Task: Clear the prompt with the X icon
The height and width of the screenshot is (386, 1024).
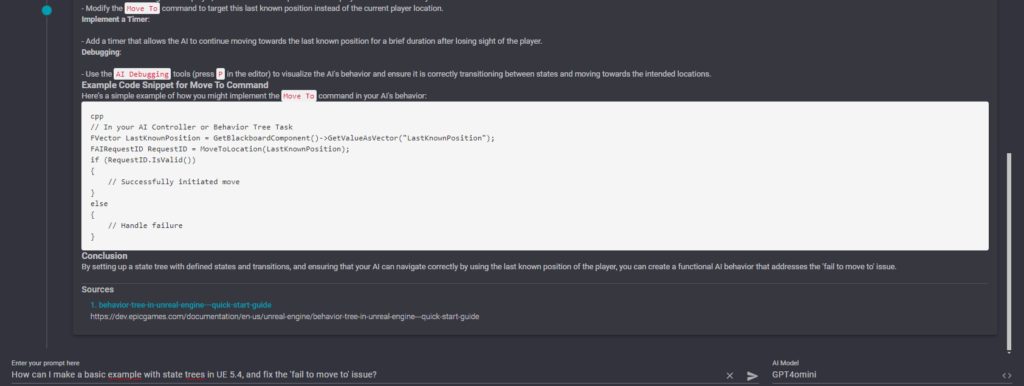Action: (x=730, y=376)
